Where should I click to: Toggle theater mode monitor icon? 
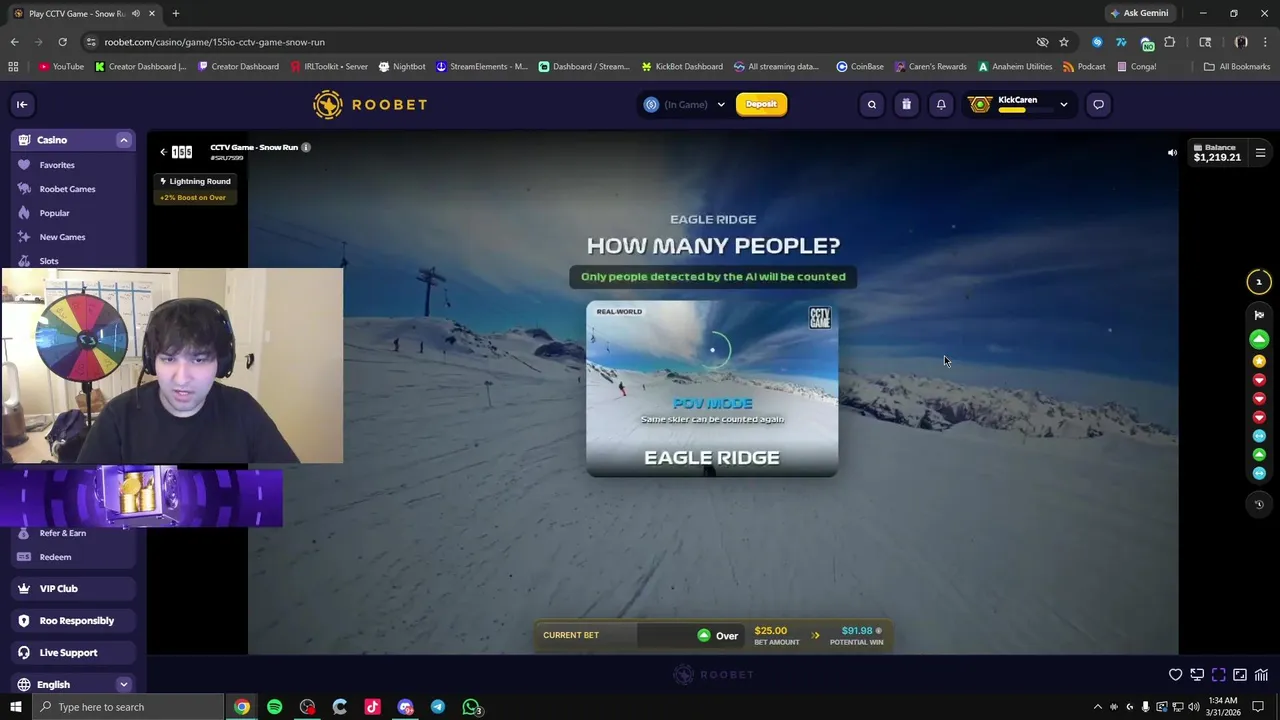1197,675
